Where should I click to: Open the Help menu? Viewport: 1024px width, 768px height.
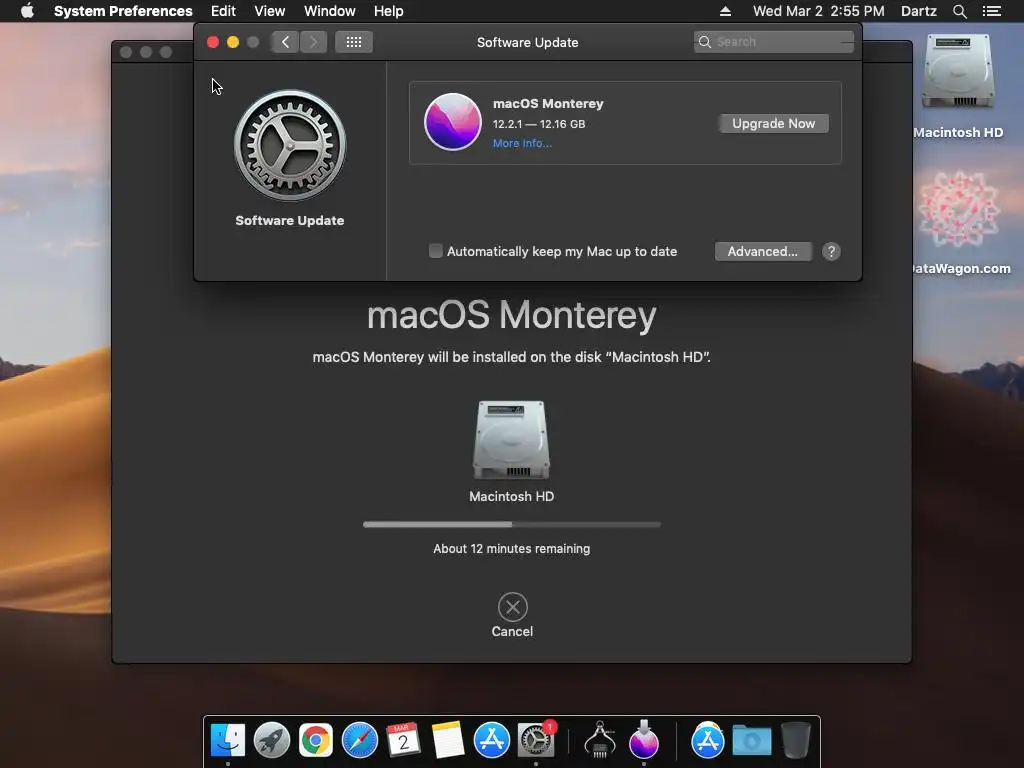pyautogui.click(x=389, y=11)
